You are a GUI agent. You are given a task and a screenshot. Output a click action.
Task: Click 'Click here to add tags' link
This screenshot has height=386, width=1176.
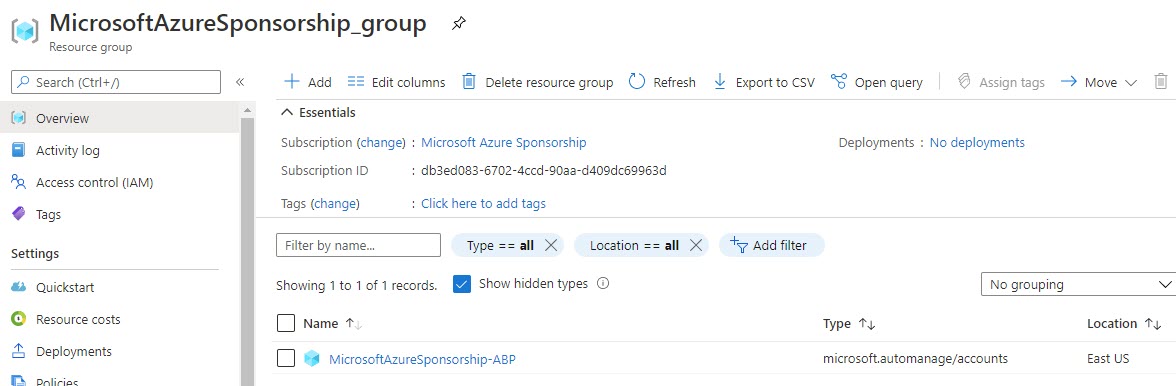tap(484, 203)
